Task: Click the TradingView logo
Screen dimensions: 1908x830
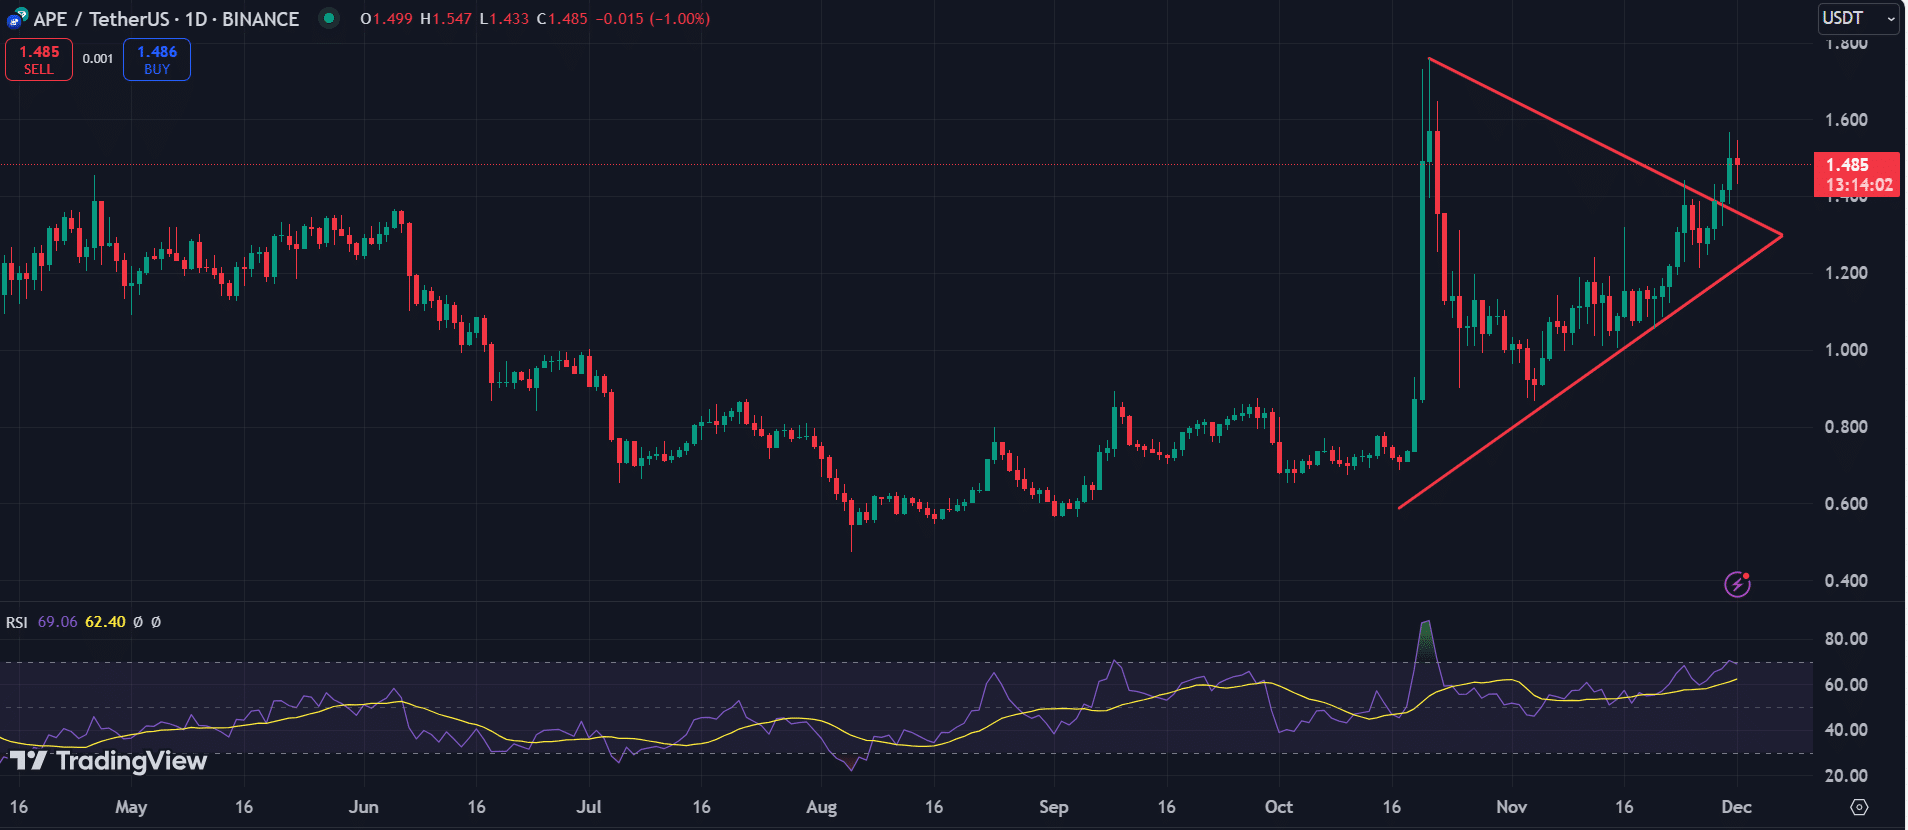Action: (108, 761)
